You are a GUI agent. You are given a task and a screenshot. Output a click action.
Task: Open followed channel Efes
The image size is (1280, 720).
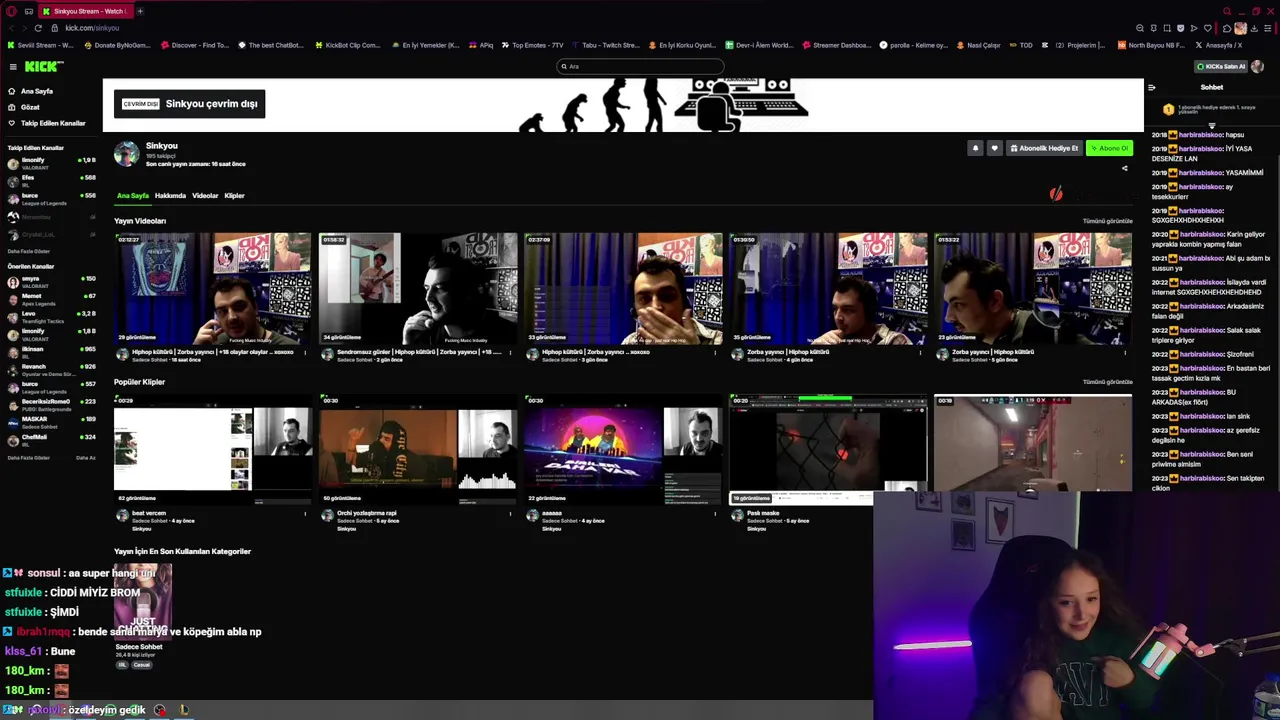coord(50,179)
